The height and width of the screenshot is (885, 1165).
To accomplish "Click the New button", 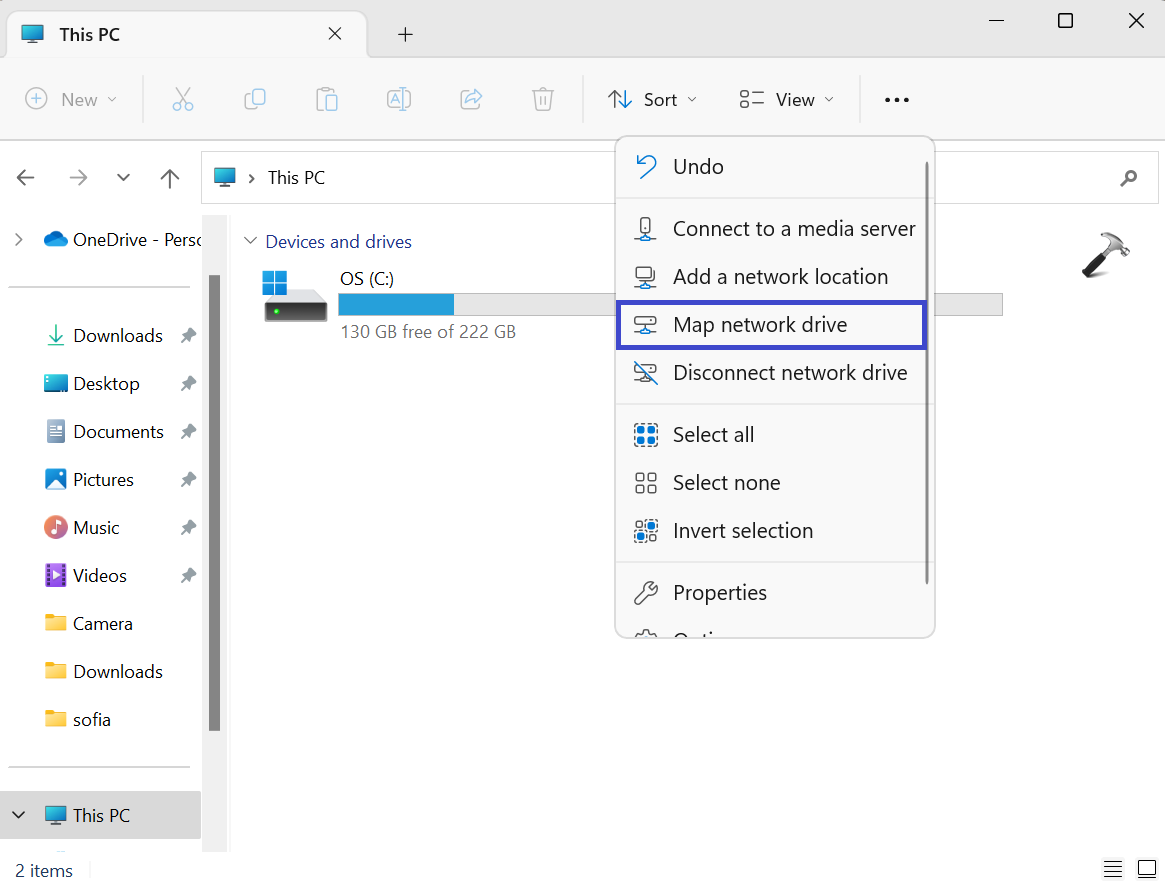I will pyautogui.click(x=71, y=99).
